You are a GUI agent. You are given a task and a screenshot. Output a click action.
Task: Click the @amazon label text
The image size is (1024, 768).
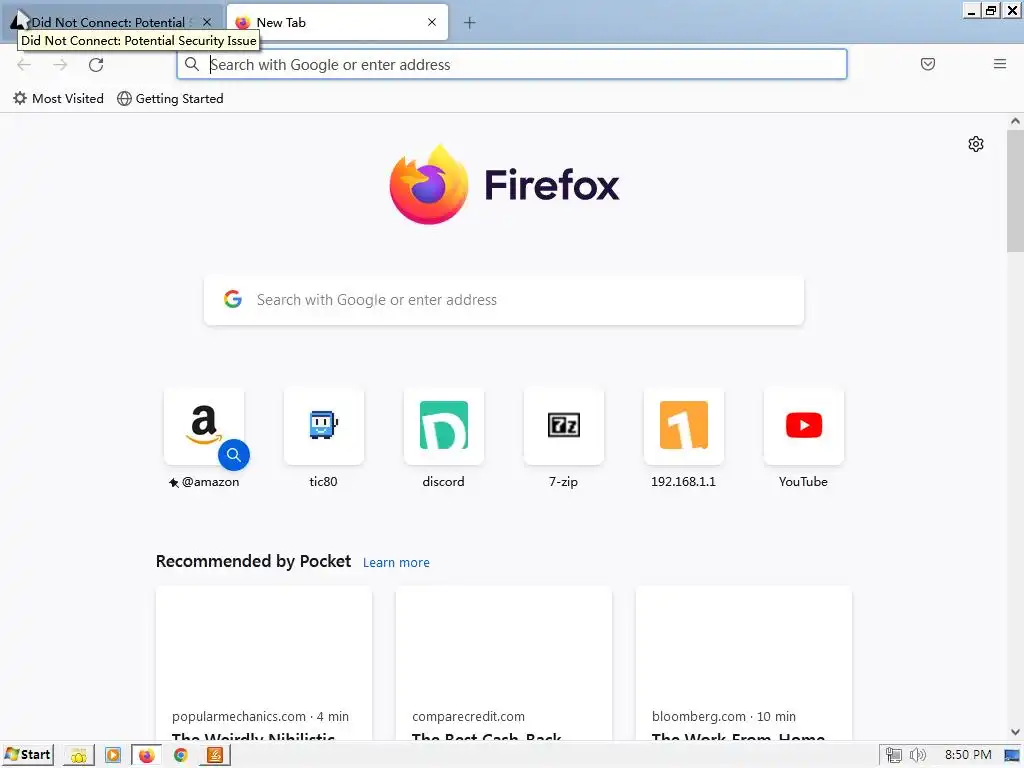pyautogui.click(x=210, y=482)
